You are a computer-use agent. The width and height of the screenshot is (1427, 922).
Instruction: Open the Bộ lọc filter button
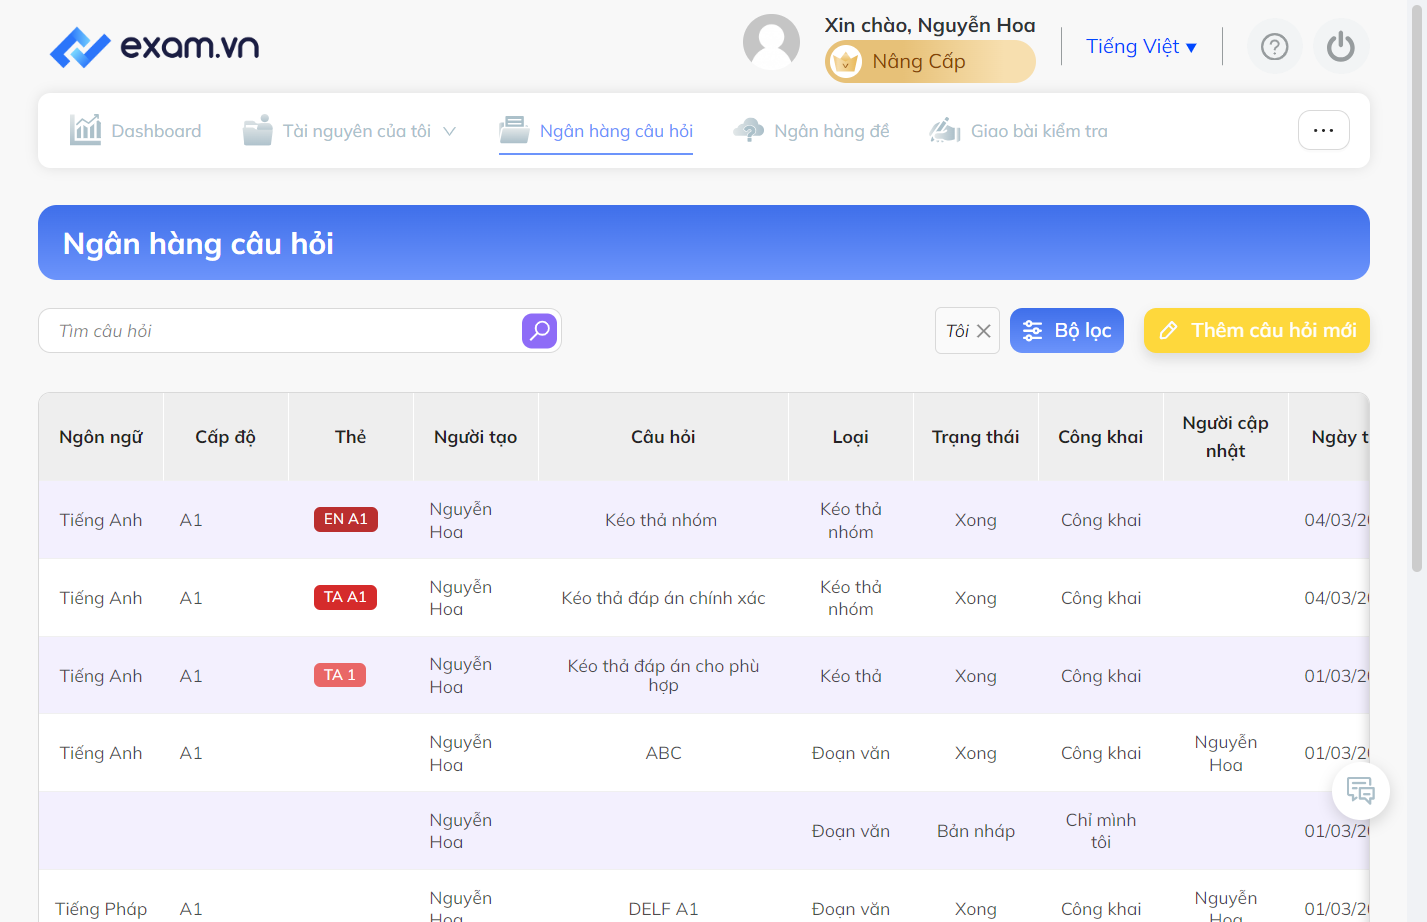pyautogui.click(x=1067, y=331)
